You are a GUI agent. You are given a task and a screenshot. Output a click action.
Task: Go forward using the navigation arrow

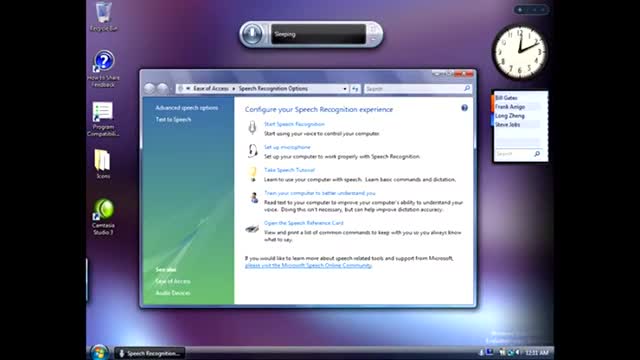coord(162,88)
